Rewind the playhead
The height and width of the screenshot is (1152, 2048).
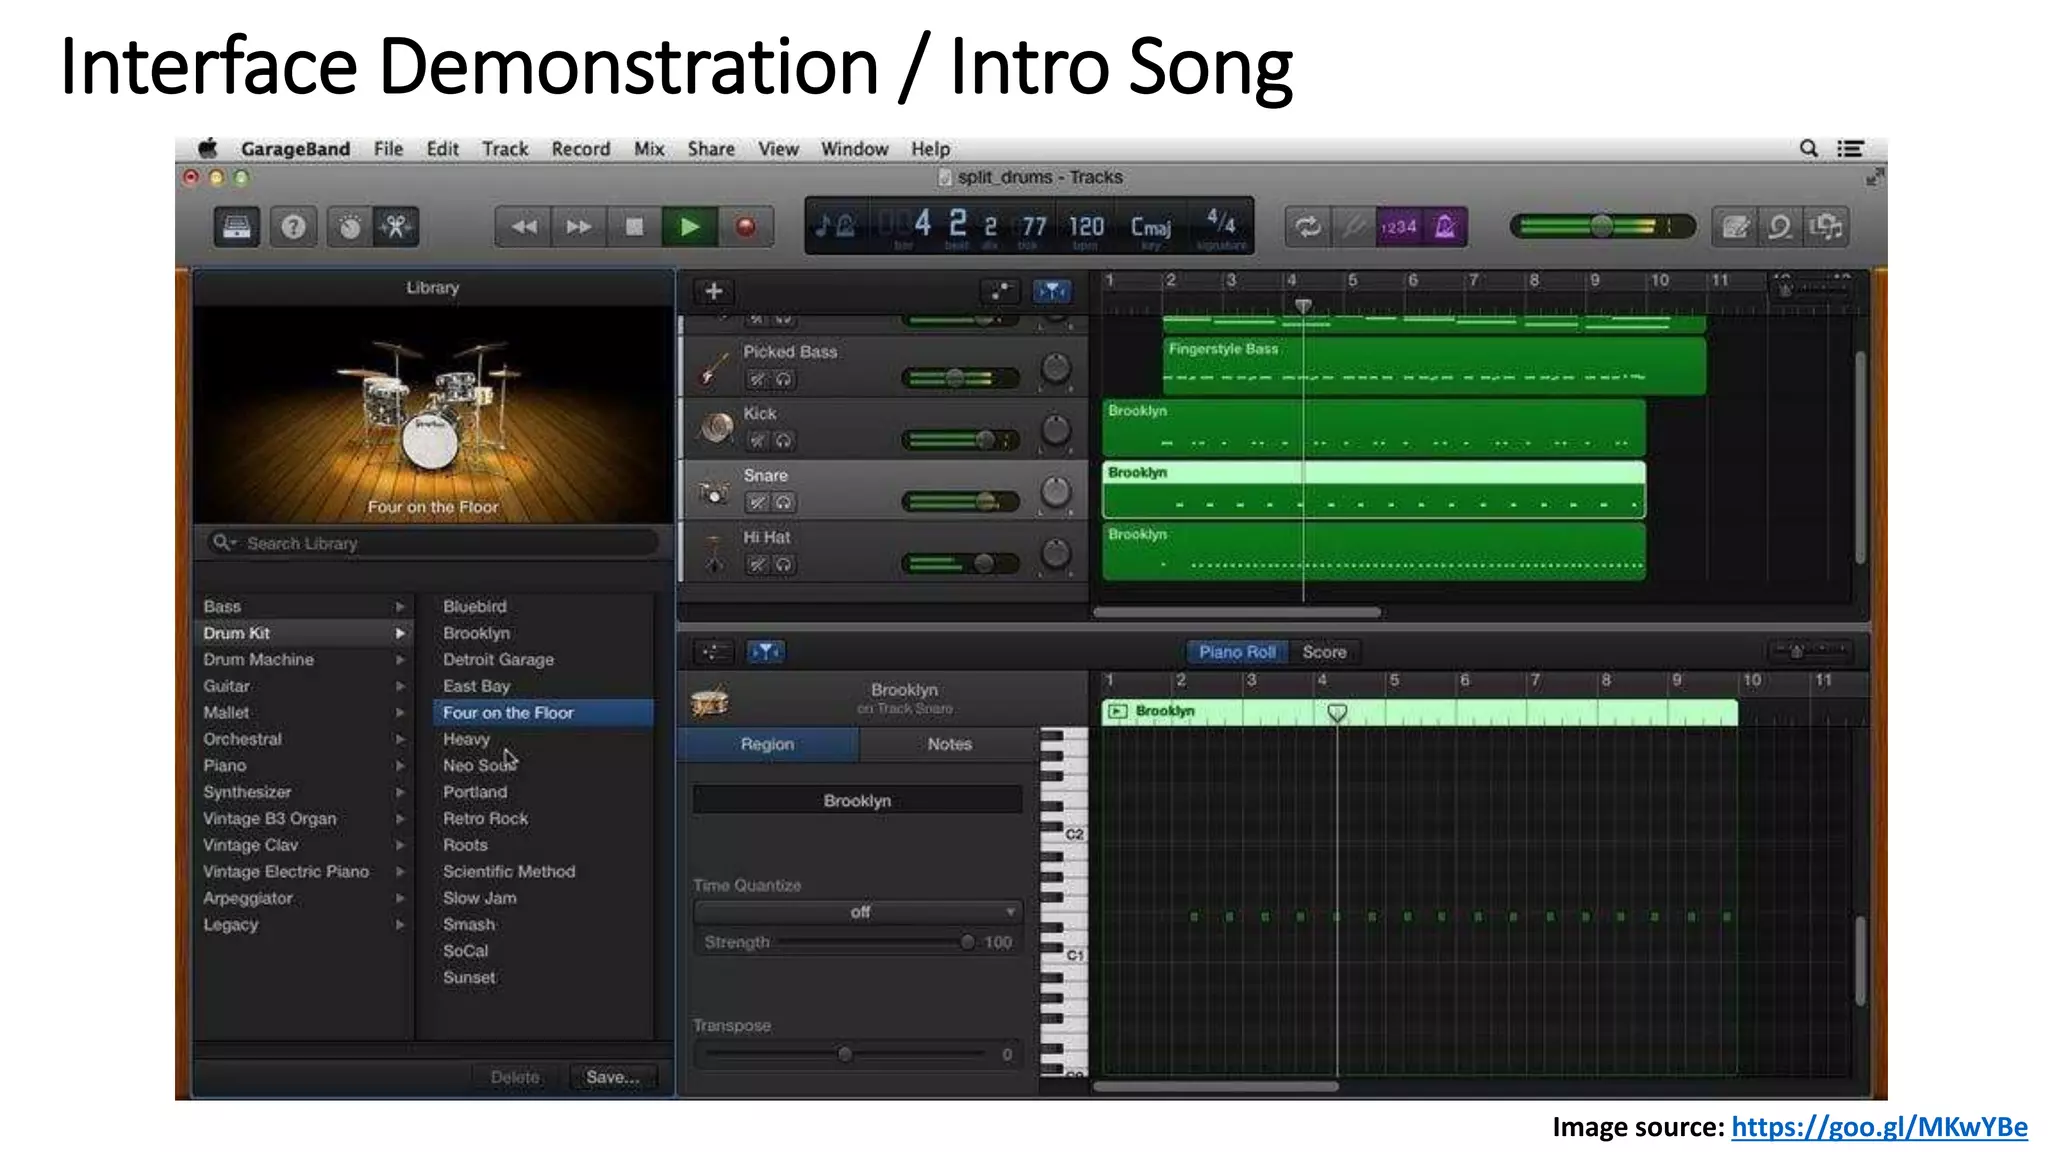coord(523,227)
